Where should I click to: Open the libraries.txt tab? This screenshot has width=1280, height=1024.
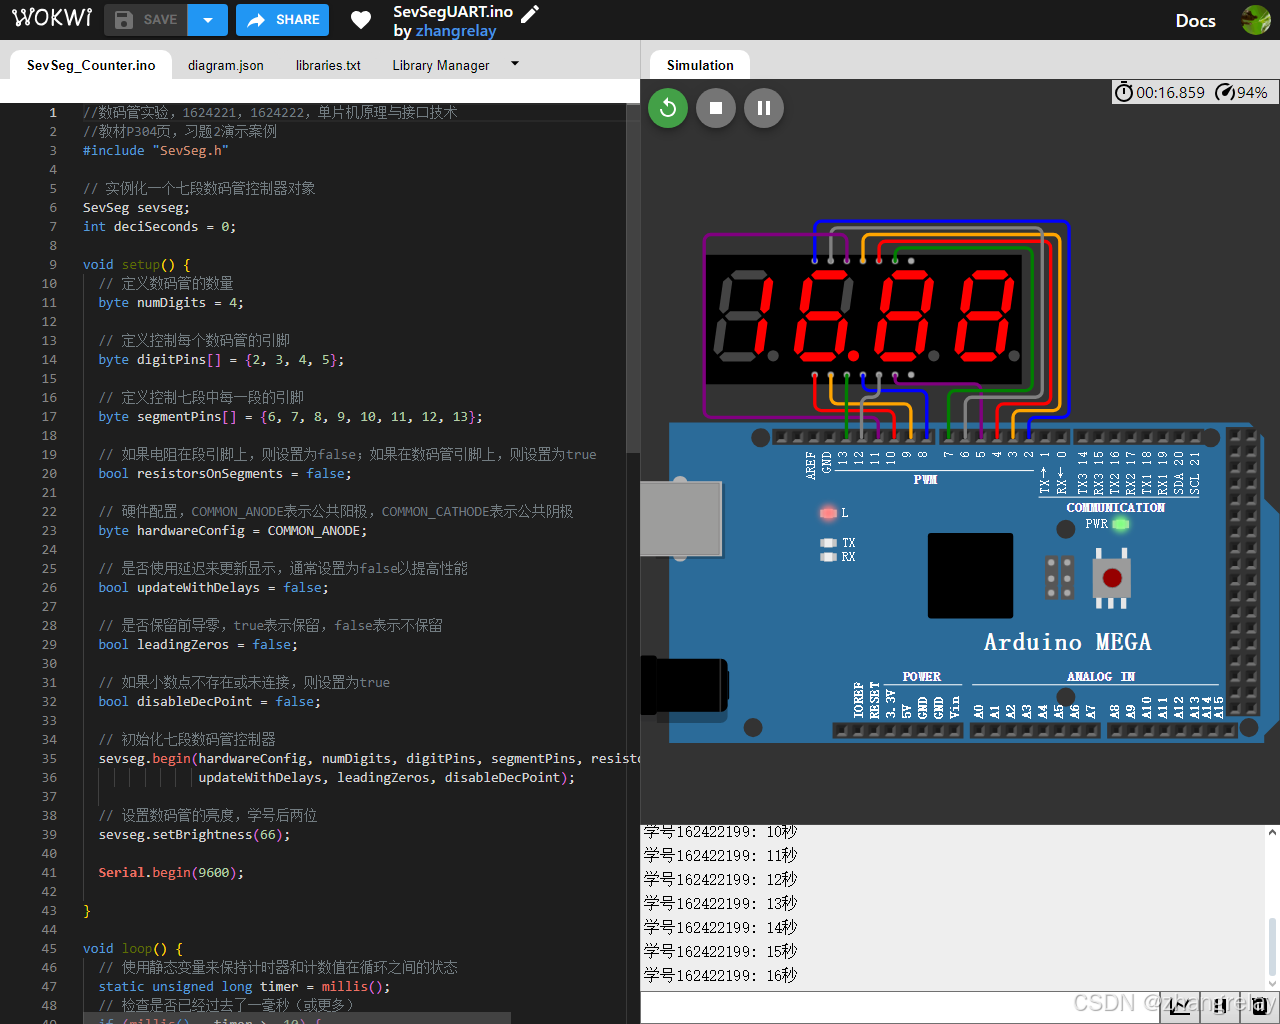pyautogui.click(x=328, y=65)
